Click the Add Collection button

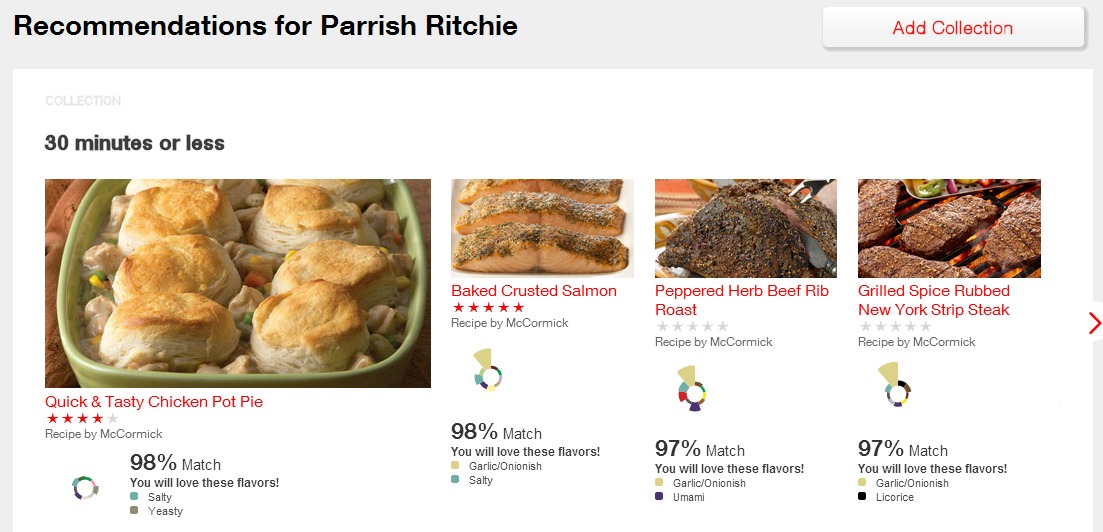(952, 28)
